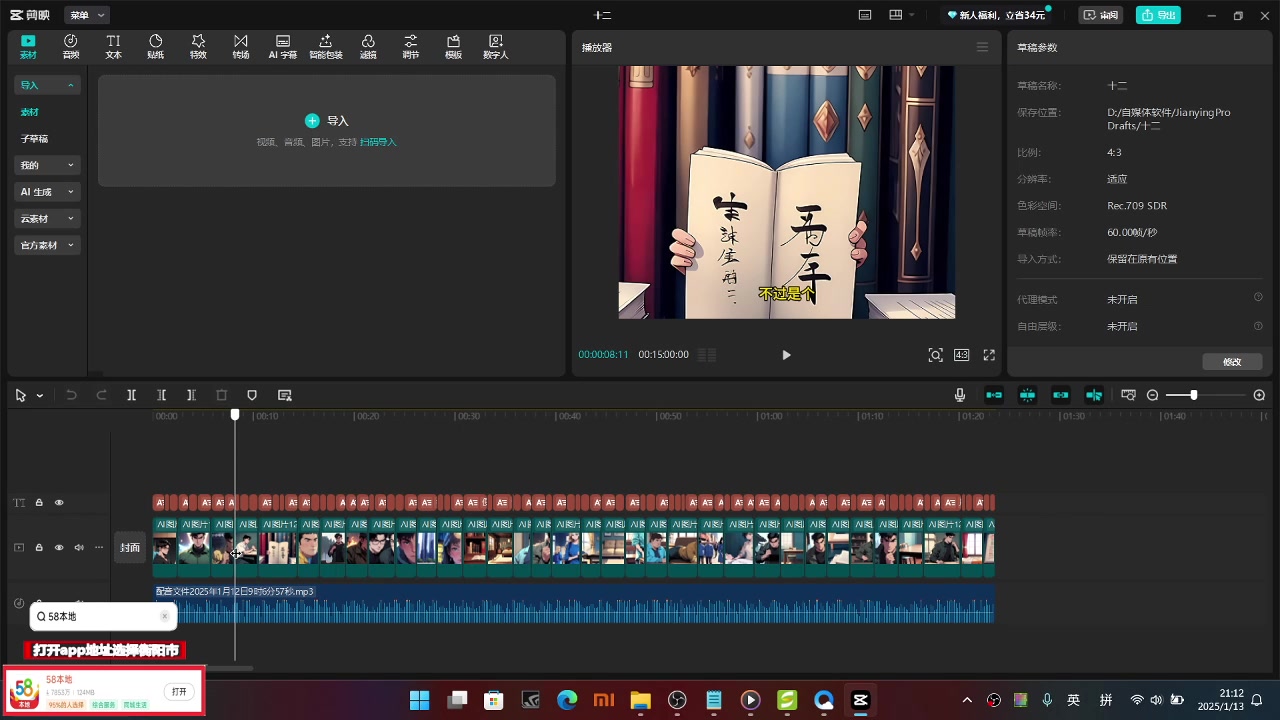Viewport: 1280px width, 720px height.
Task: Toggle clip linkage
Action: point(1061,395)
